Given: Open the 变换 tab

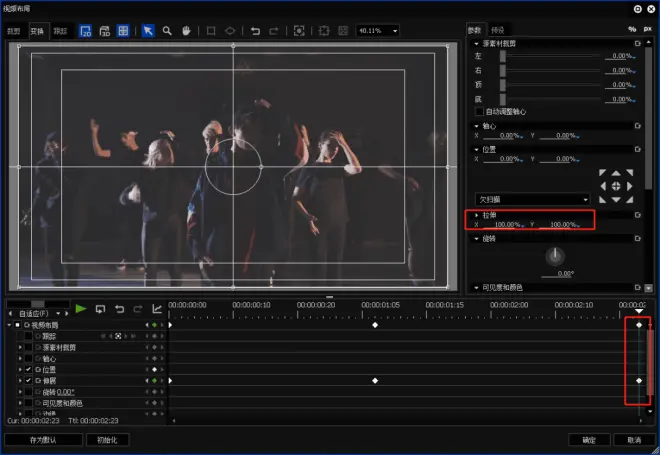Looking at the screenshot, I should tap(37, 31).
